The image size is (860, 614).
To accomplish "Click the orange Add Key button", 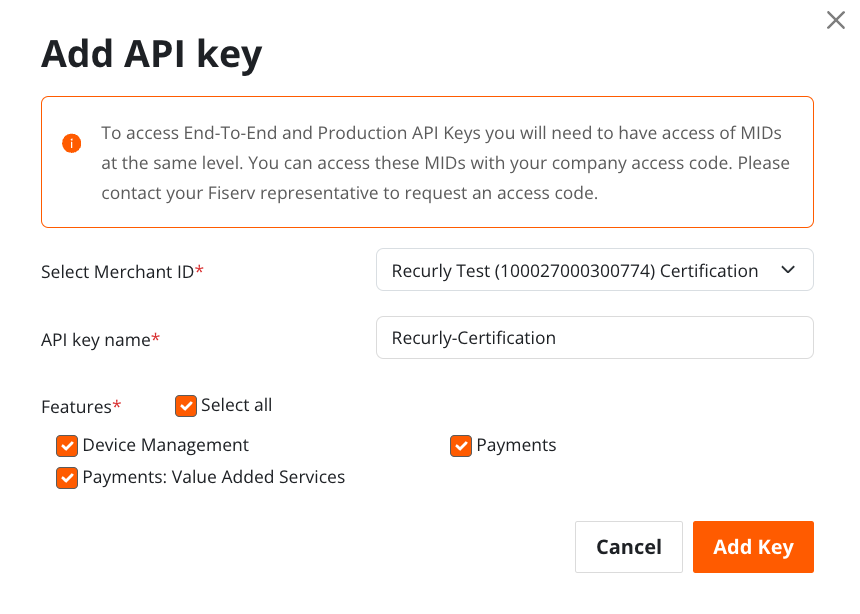I will [x=753, y=547].
